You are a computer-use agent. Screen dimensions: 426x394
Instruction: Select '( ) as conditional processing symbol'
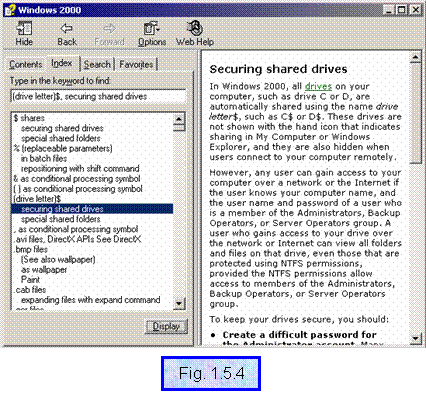click(78, 189)
